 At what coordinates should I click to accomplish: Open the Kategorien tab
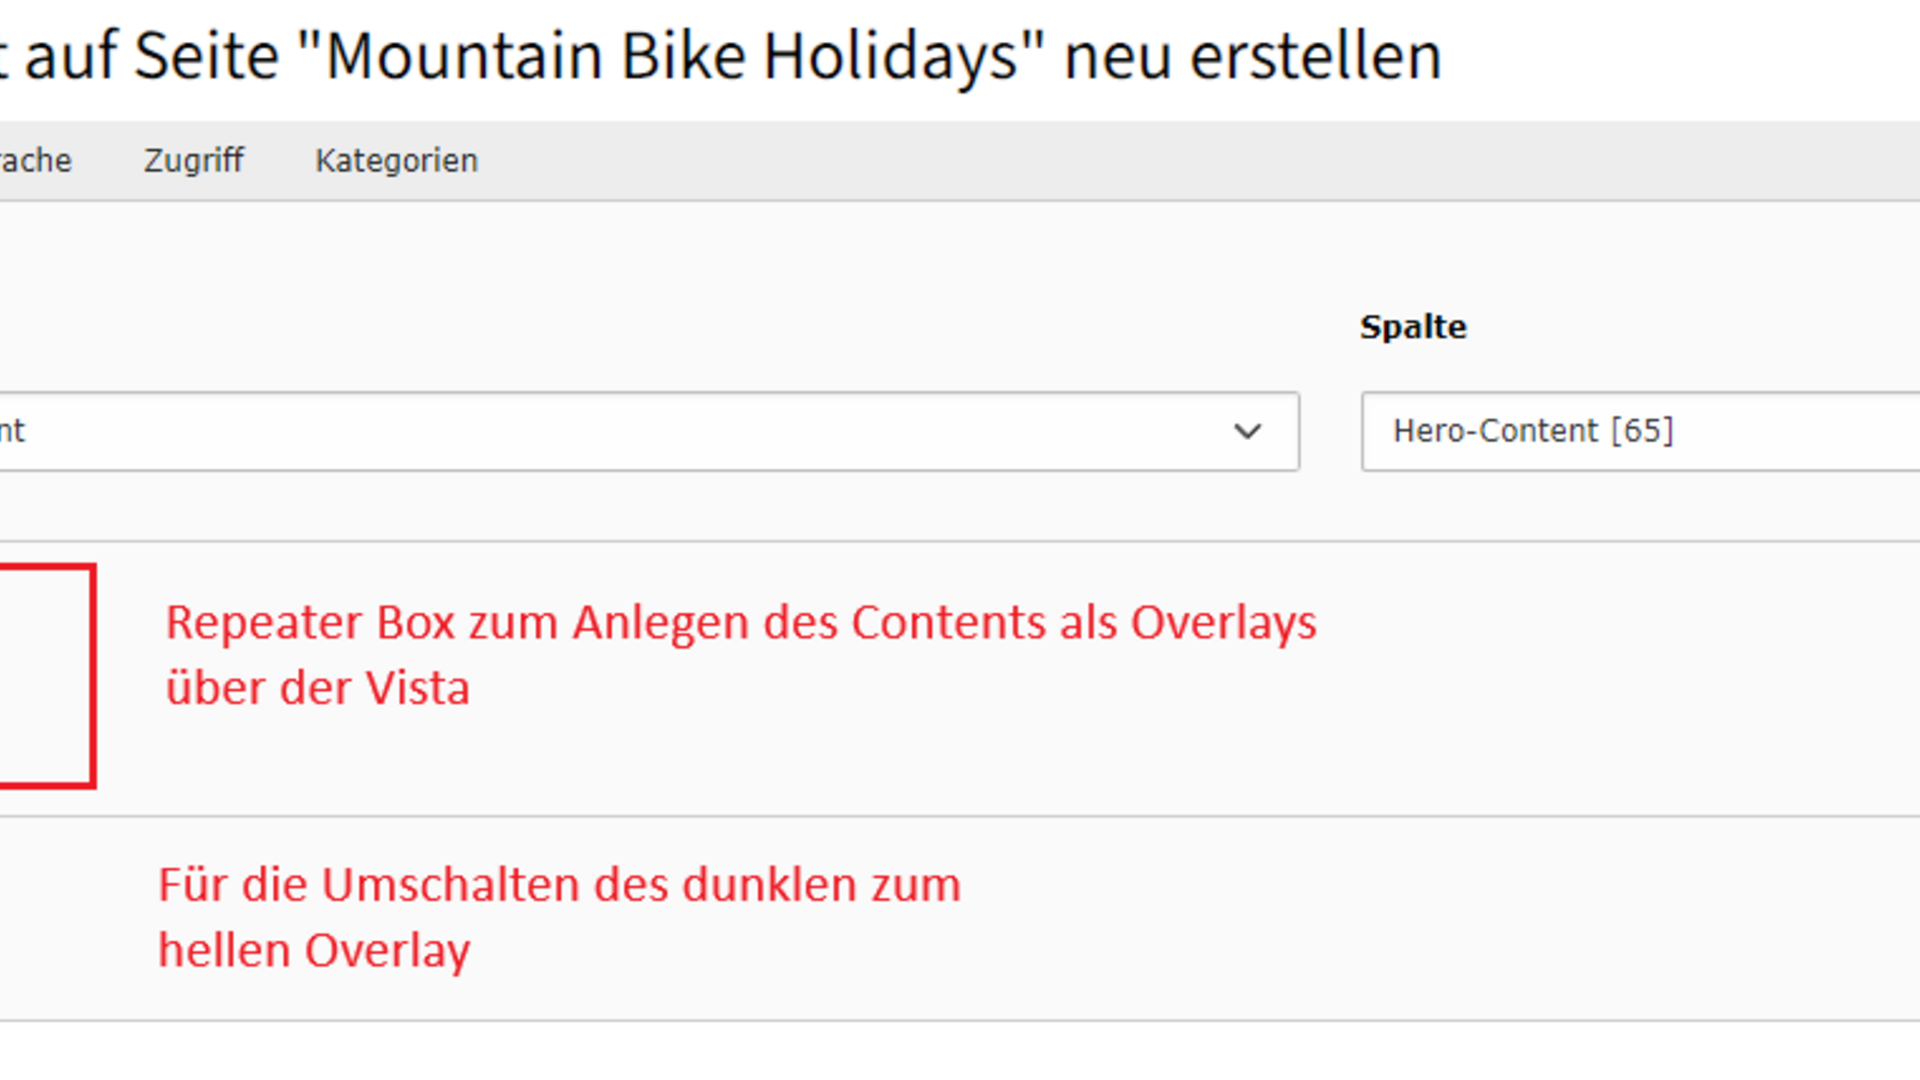(x=396, y=160)
